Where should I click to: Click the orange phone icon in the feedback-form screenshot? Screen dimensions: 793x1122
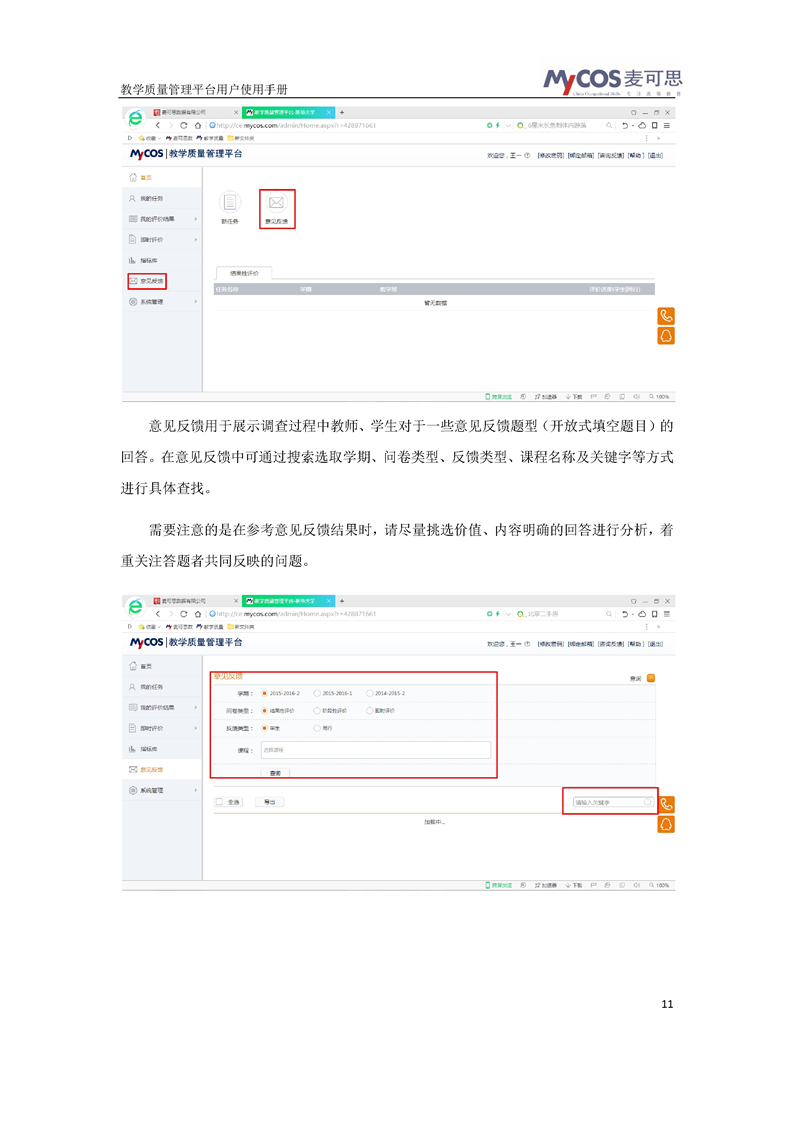pyautogui.click(x=666, y=804)
